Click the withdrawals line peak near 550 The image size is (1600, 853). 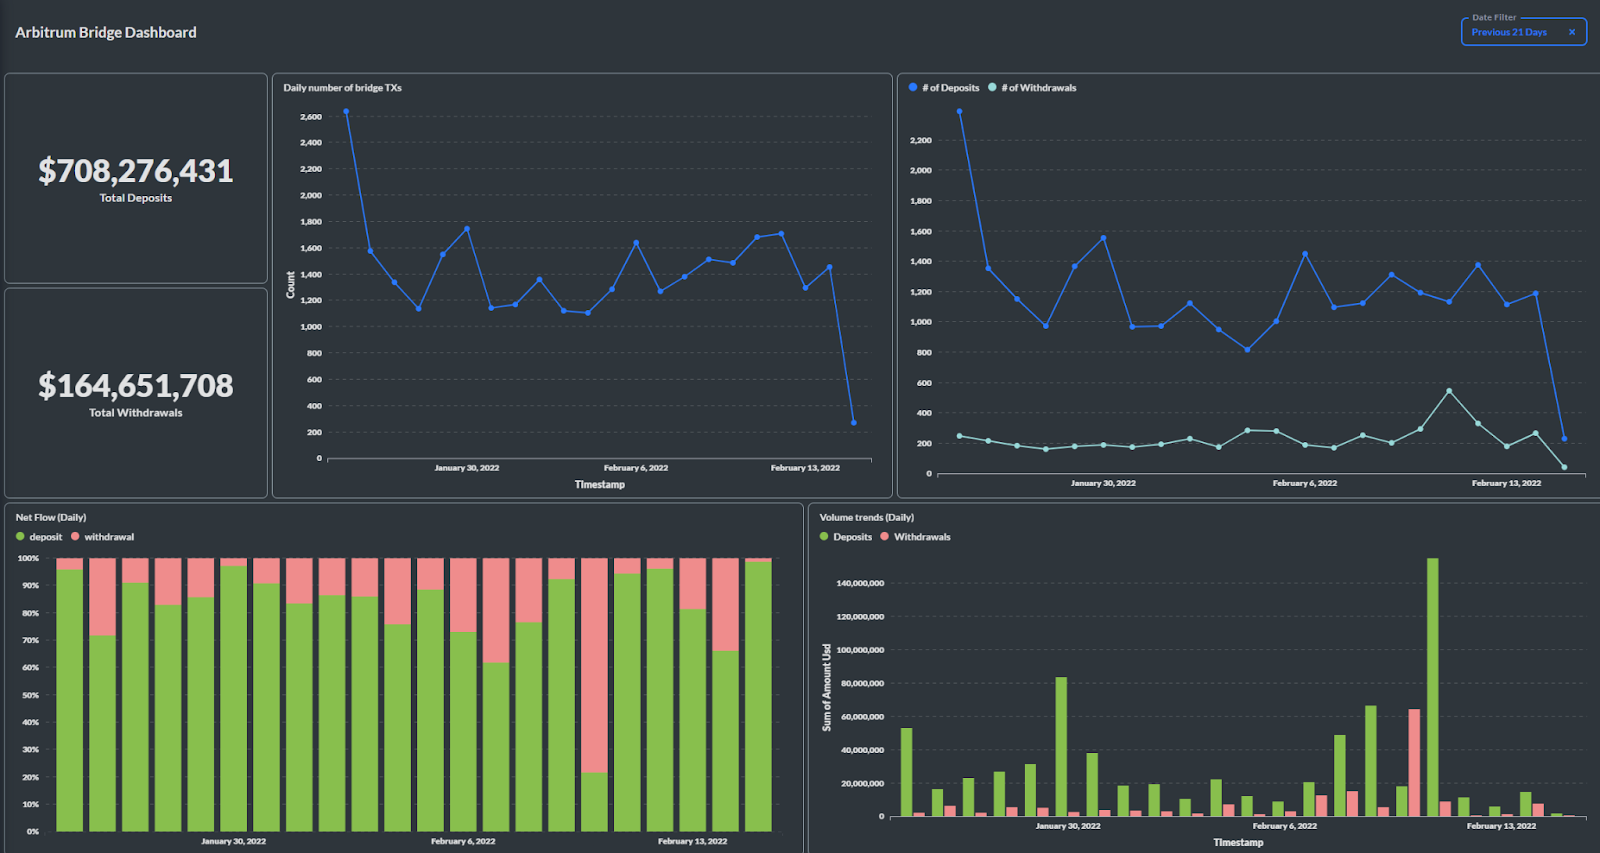1449,391
